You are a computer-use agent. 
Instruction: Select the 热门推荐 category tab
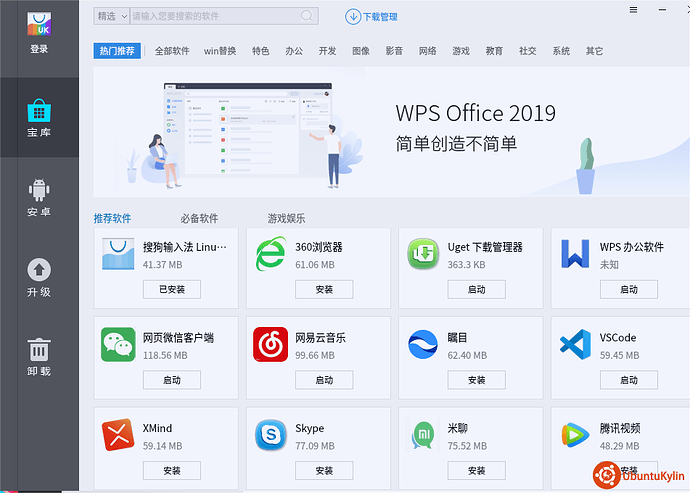coord(117,51)
